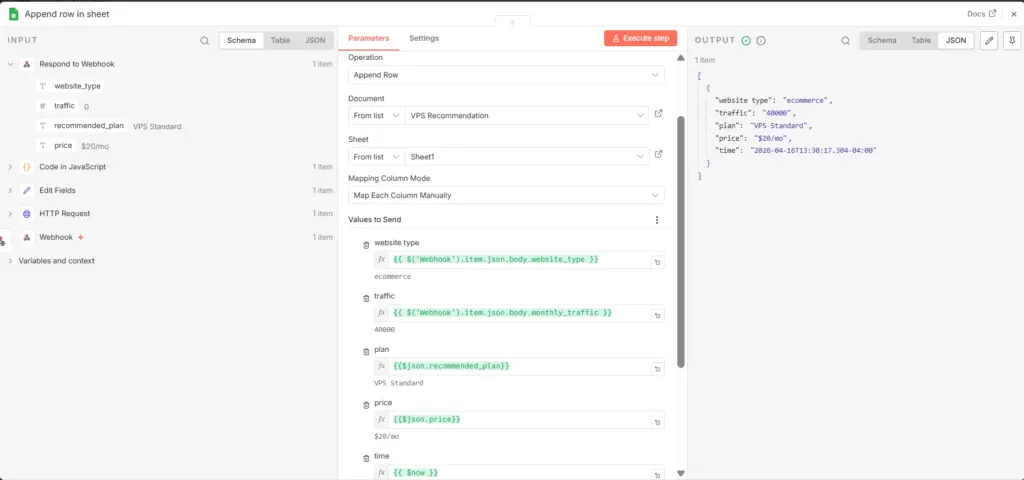Click the Edit Fields pencil icon
Viewport: 1024px width, 480px height.
coord(27,190)
